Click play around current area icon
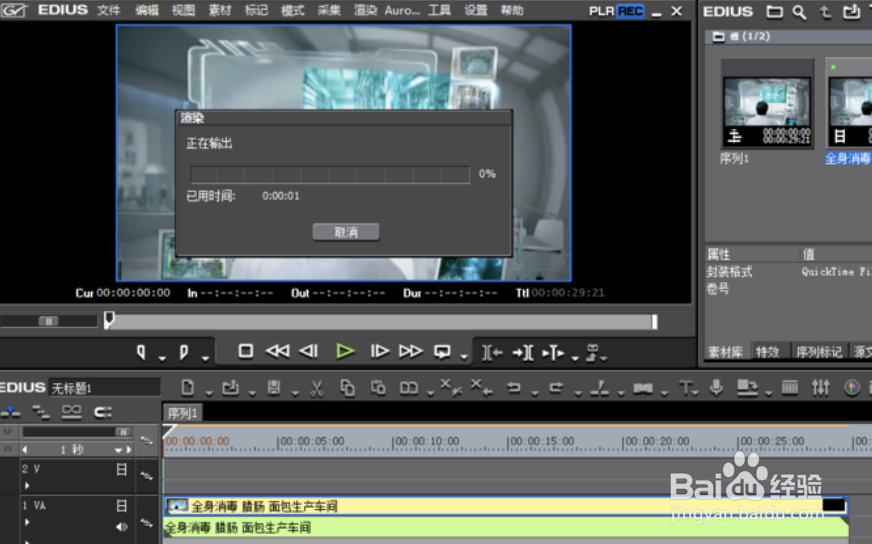This screenshot has width=872, height=544. pos(553,353)
